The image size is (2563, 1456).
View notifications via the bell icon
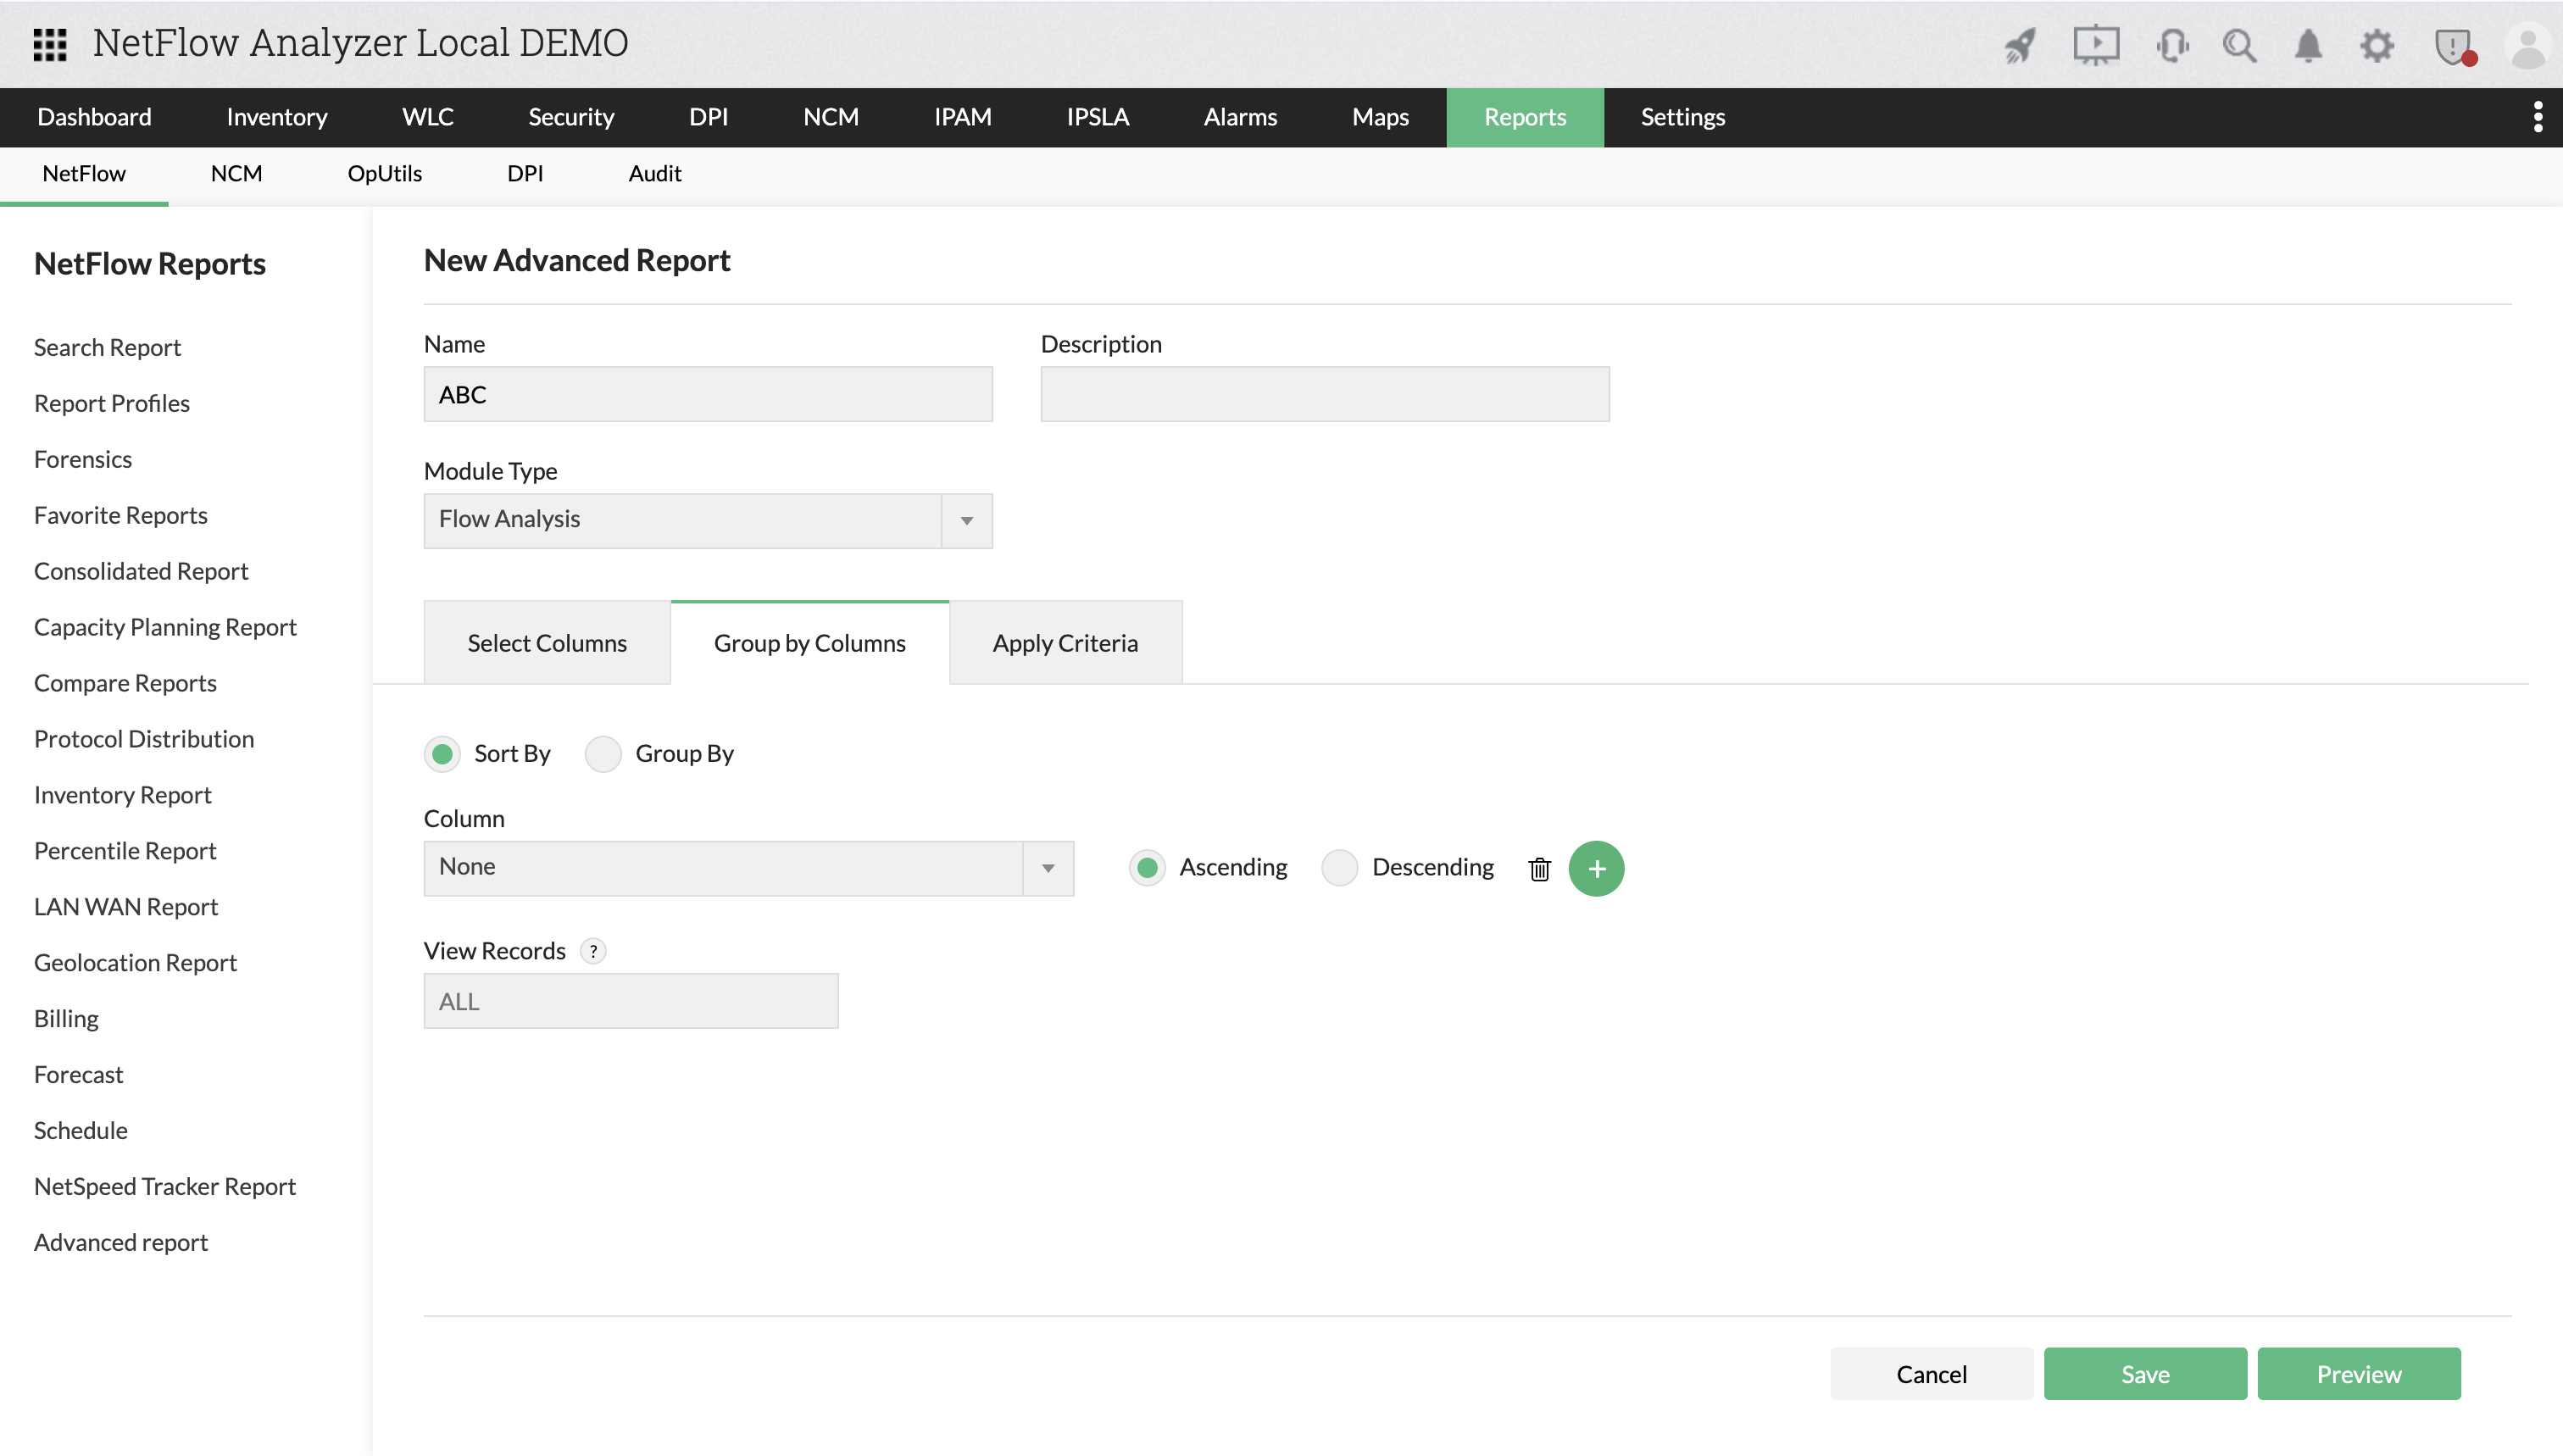click(2308, 45)
